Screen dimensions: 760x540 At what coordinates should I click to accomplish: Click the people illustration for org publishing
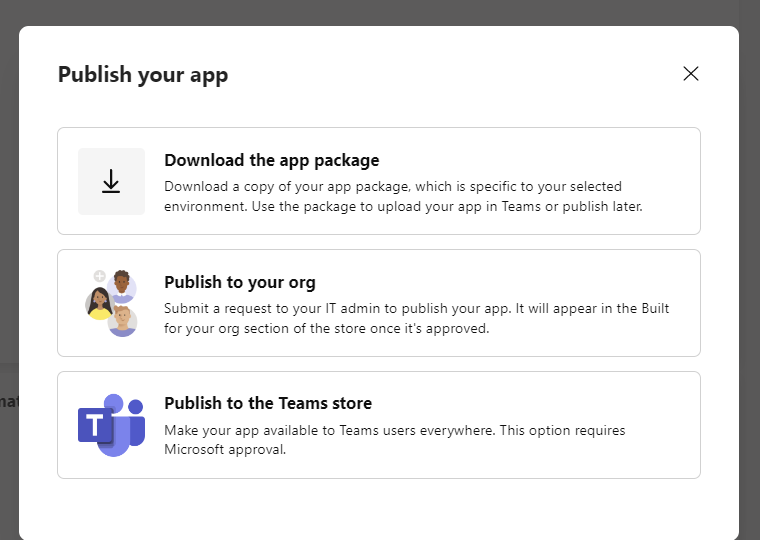[x=111, y=303]
